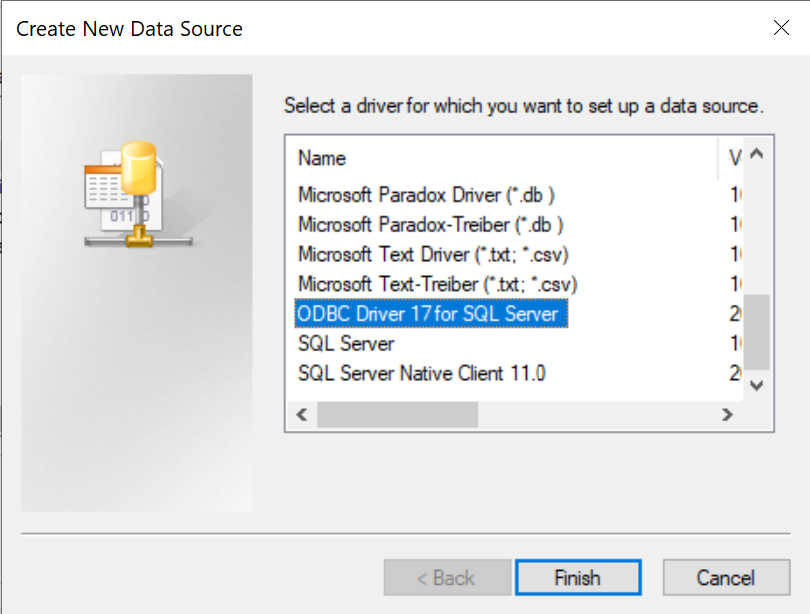Image resolution: width=810 pixels, height=614 pixels.
Task: Select Microsoft Text-Treiber (*.txt; *.csv)
Action: coord(437,285)
